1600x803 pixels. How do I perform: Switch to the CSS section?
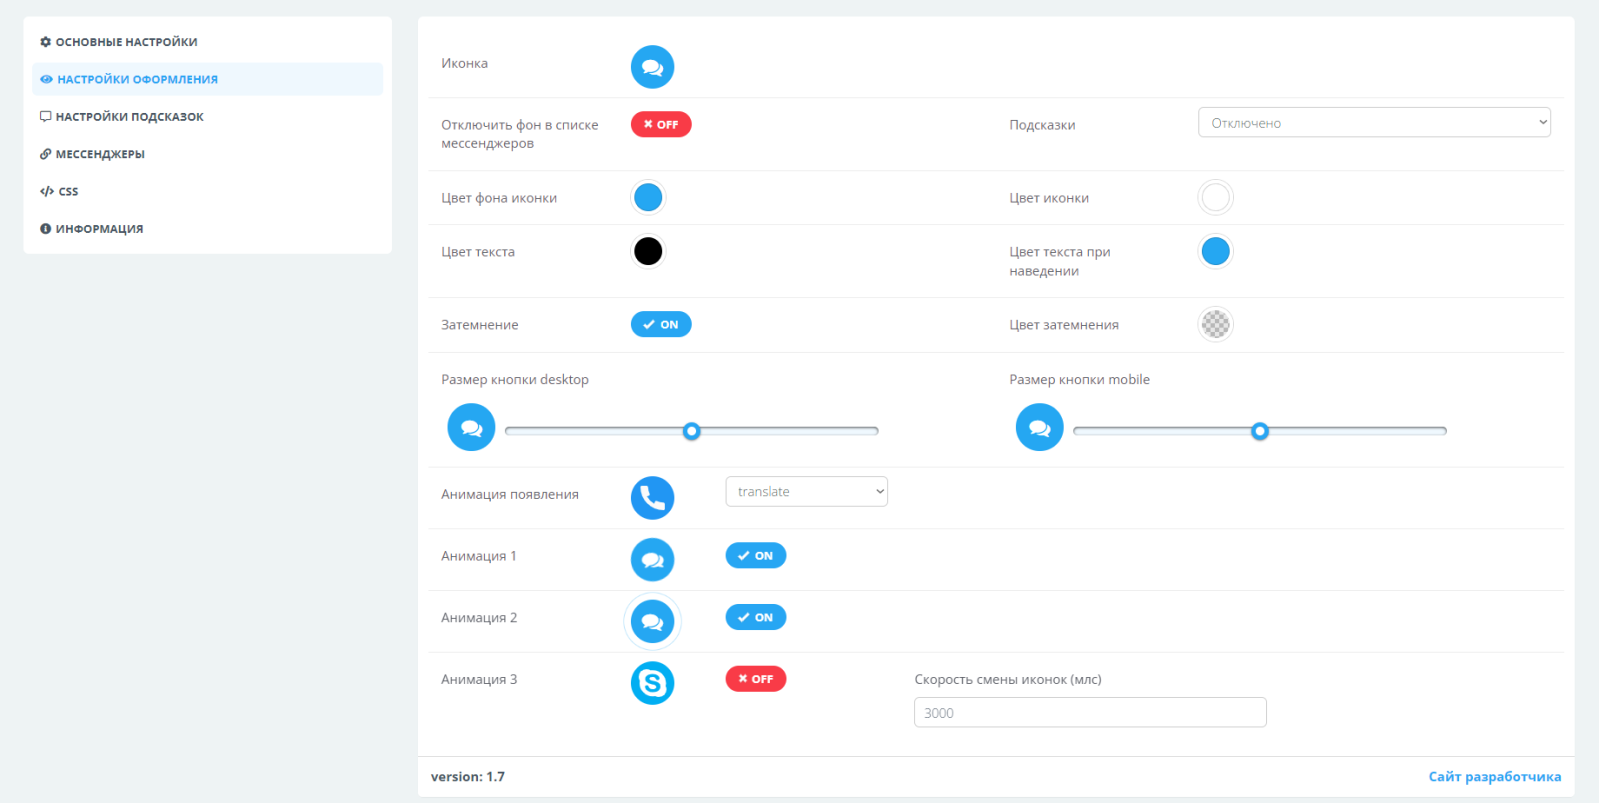tap(207, 191)
